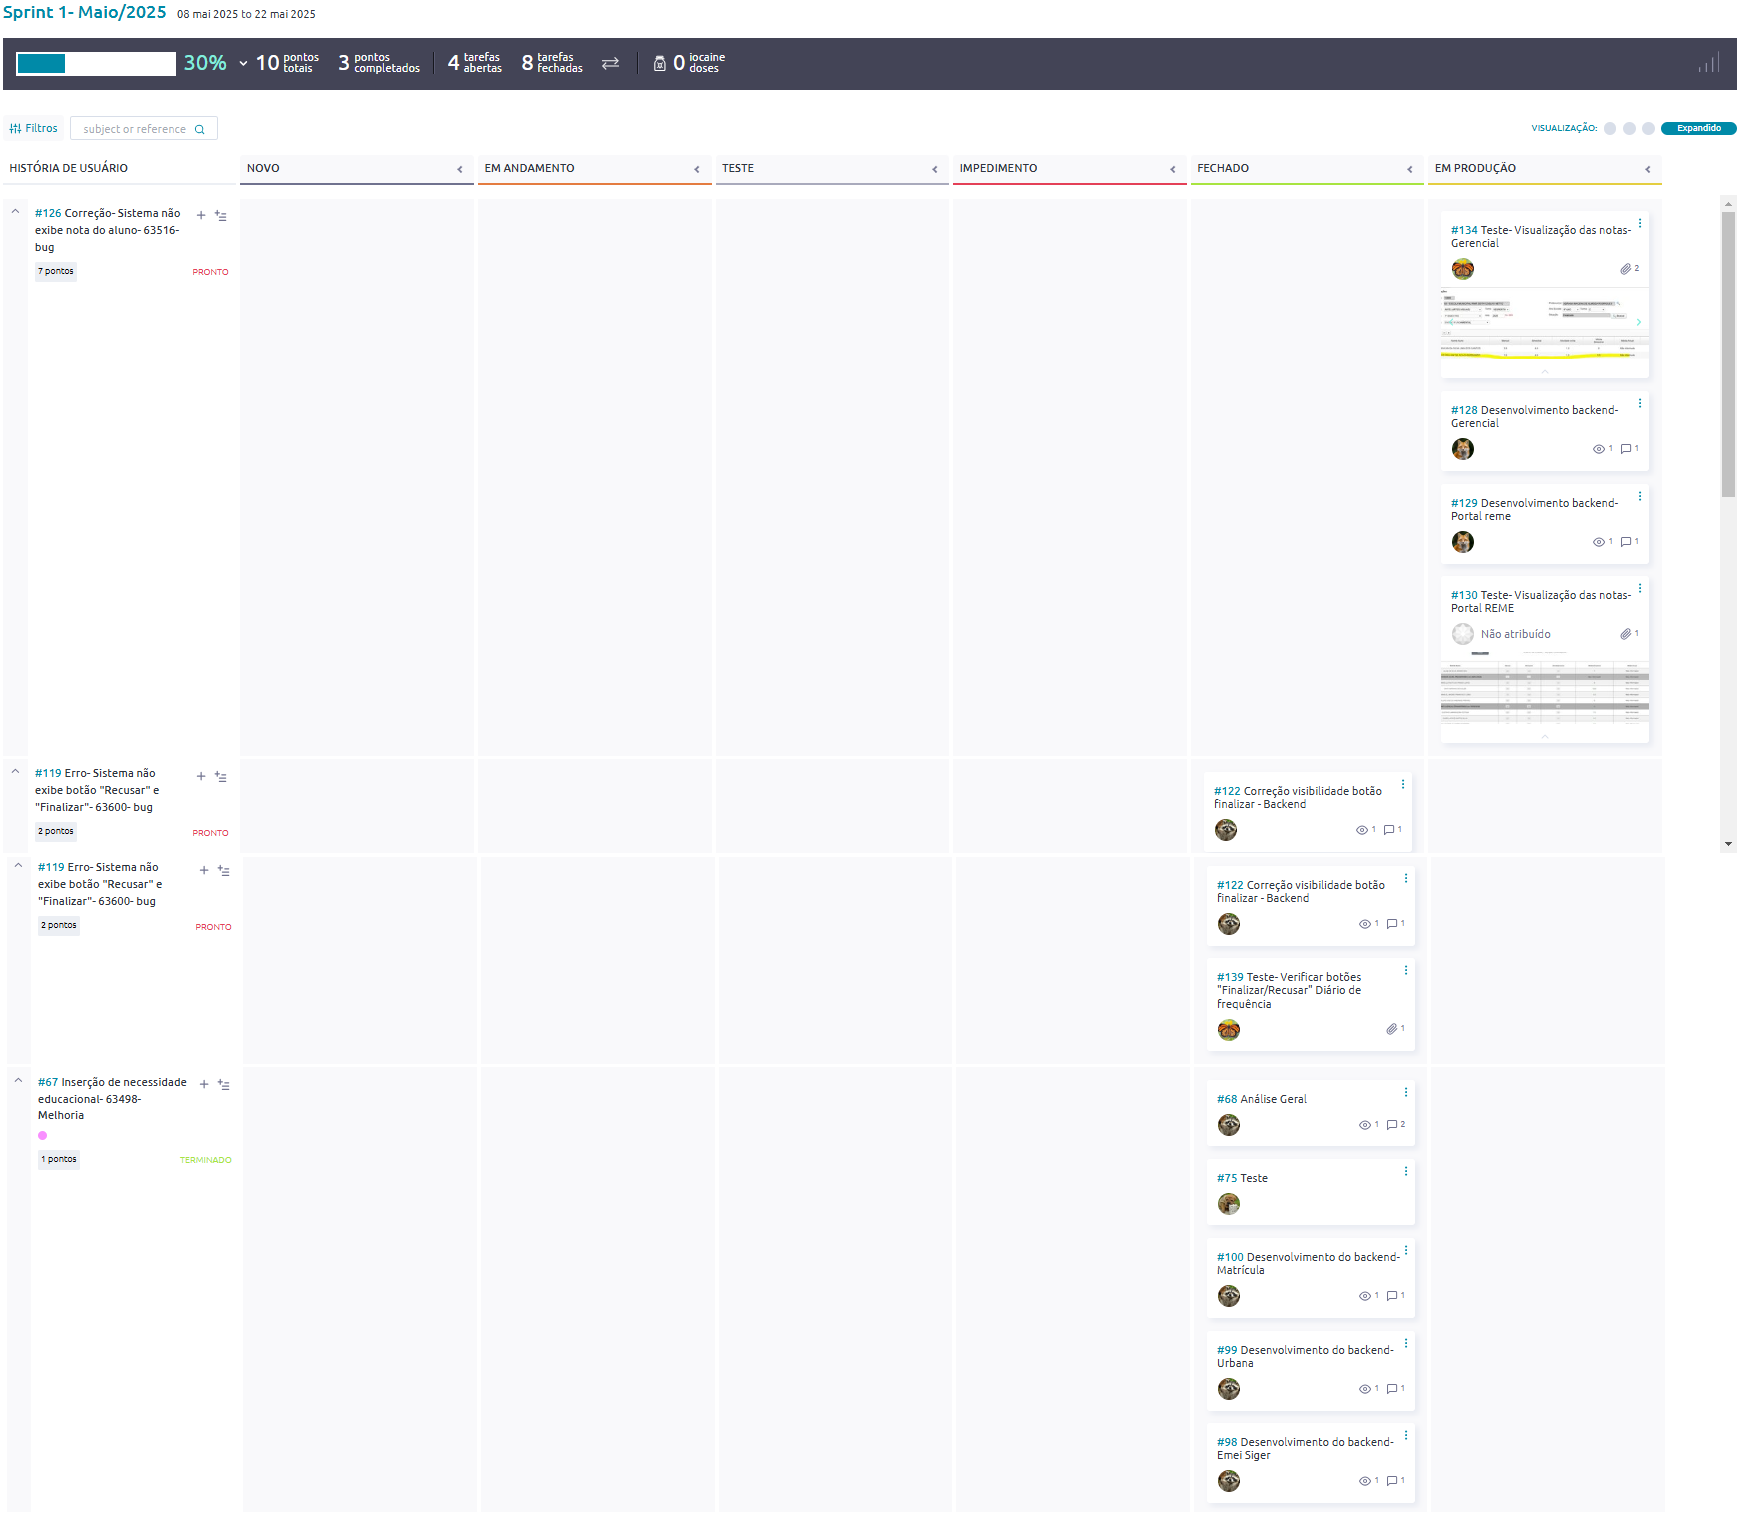Open the sprint burndown chart icon
1747x1523 pixels.
tap(1708, 64)
